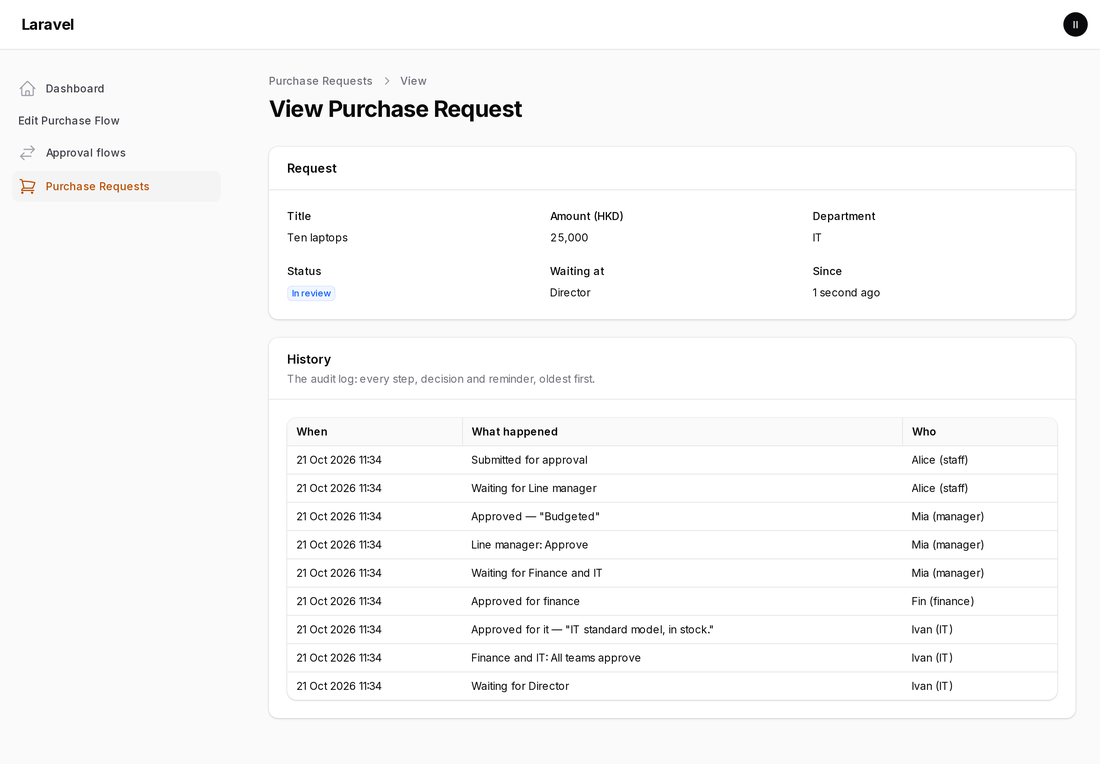Click the History section heading
The image size is (1100, 764).
tap(309, 359)
